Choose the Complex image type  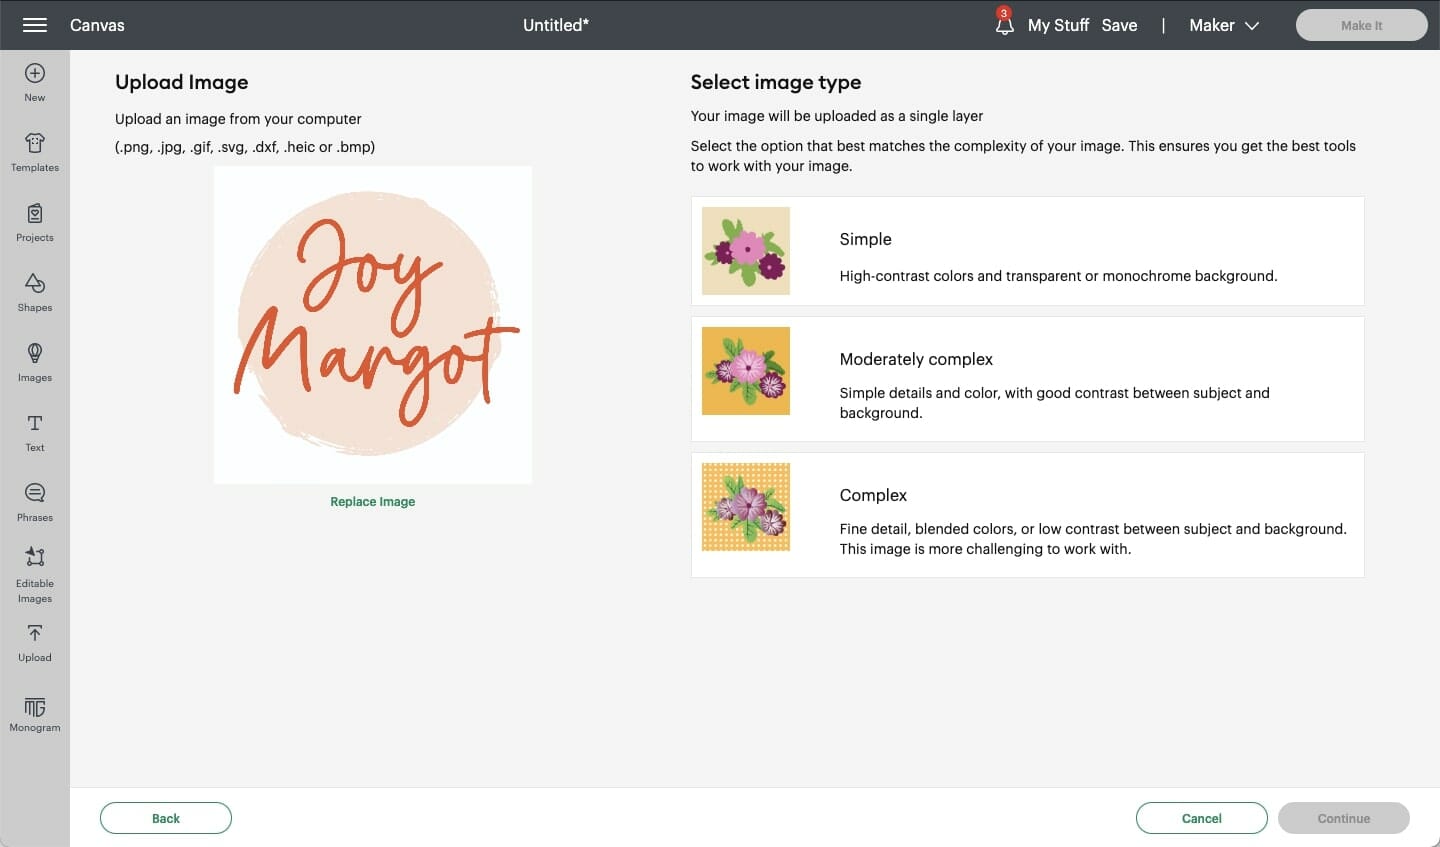pyautogui.click(x=1027, y=515)
